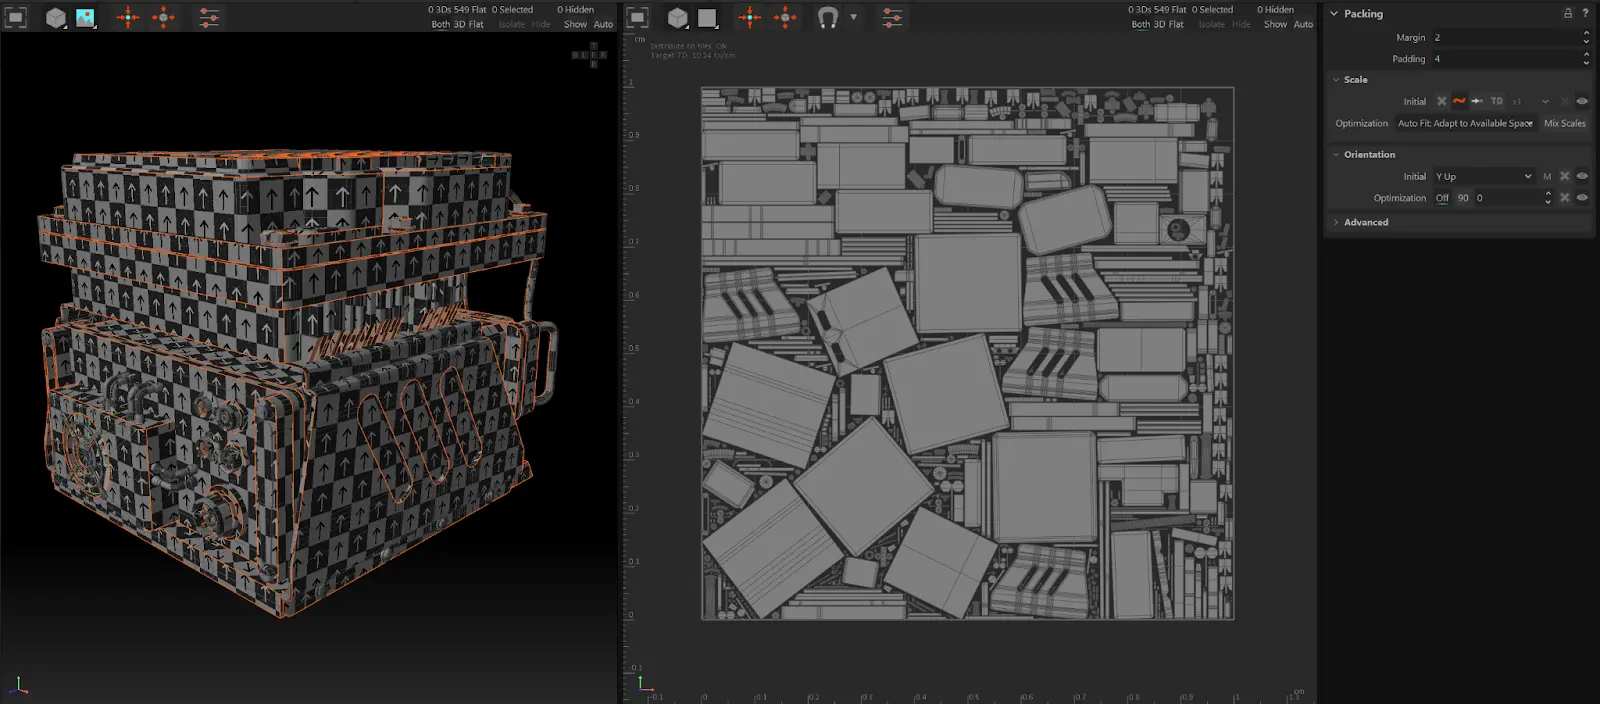The height and width of the screenshot is (704, 1600).
Task: Click the TD texel density scale button
Action: click(x=1496, y=101)
